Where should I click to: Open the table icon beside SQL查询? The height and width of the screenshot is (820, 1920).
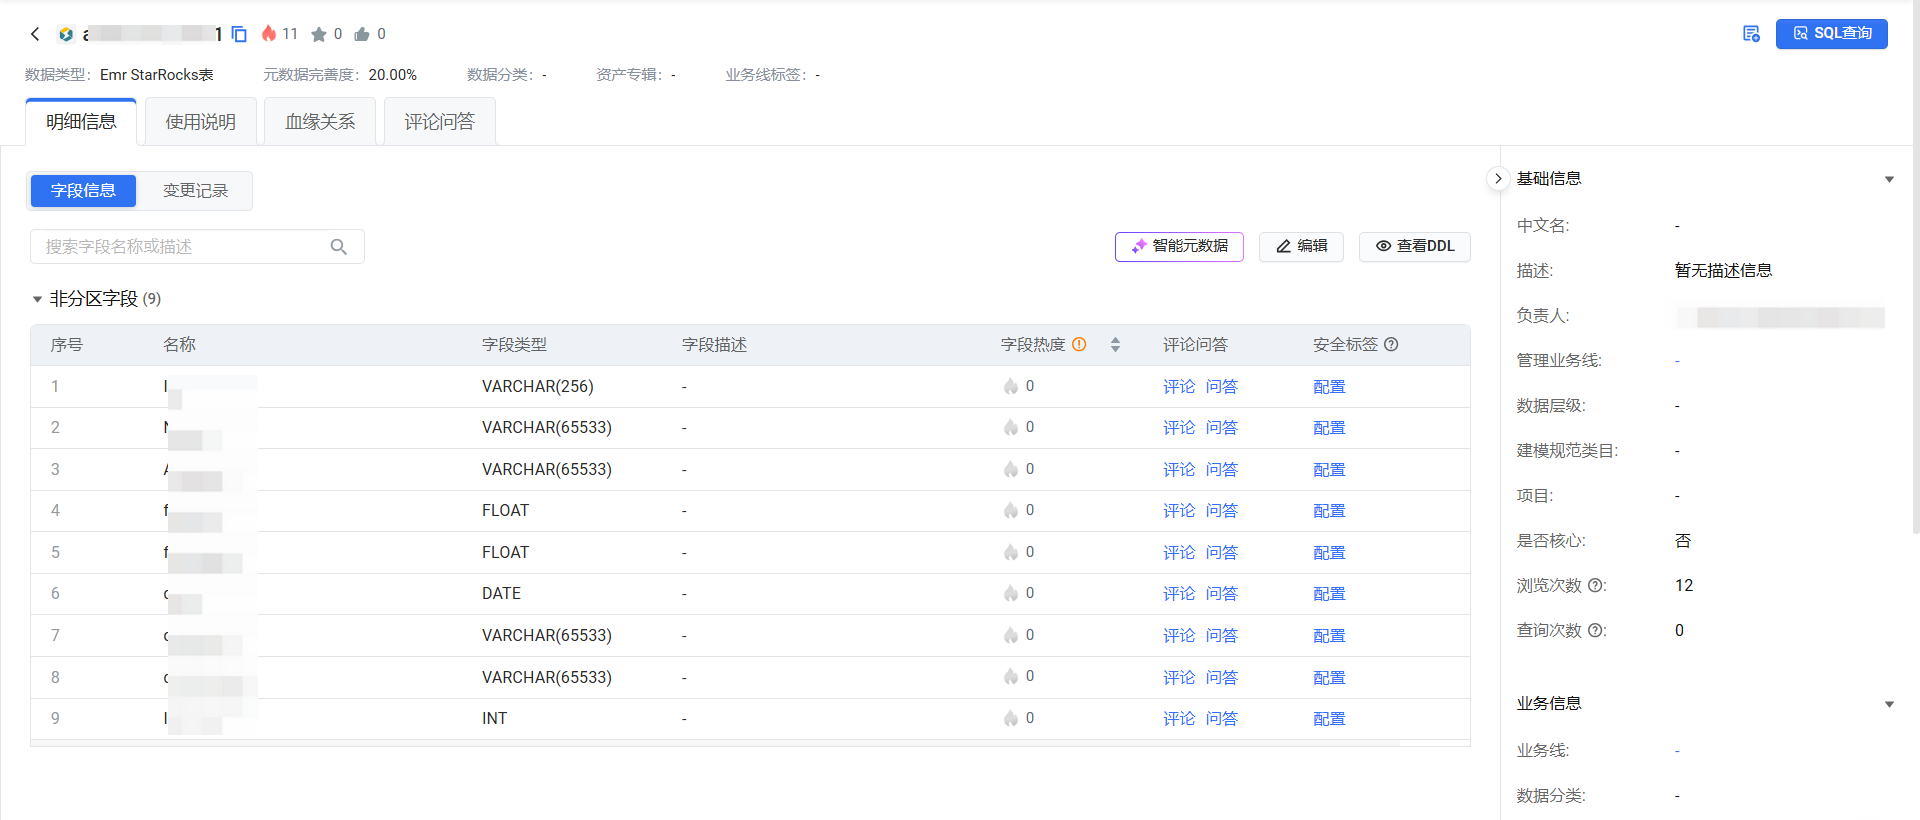[1751, 34]
